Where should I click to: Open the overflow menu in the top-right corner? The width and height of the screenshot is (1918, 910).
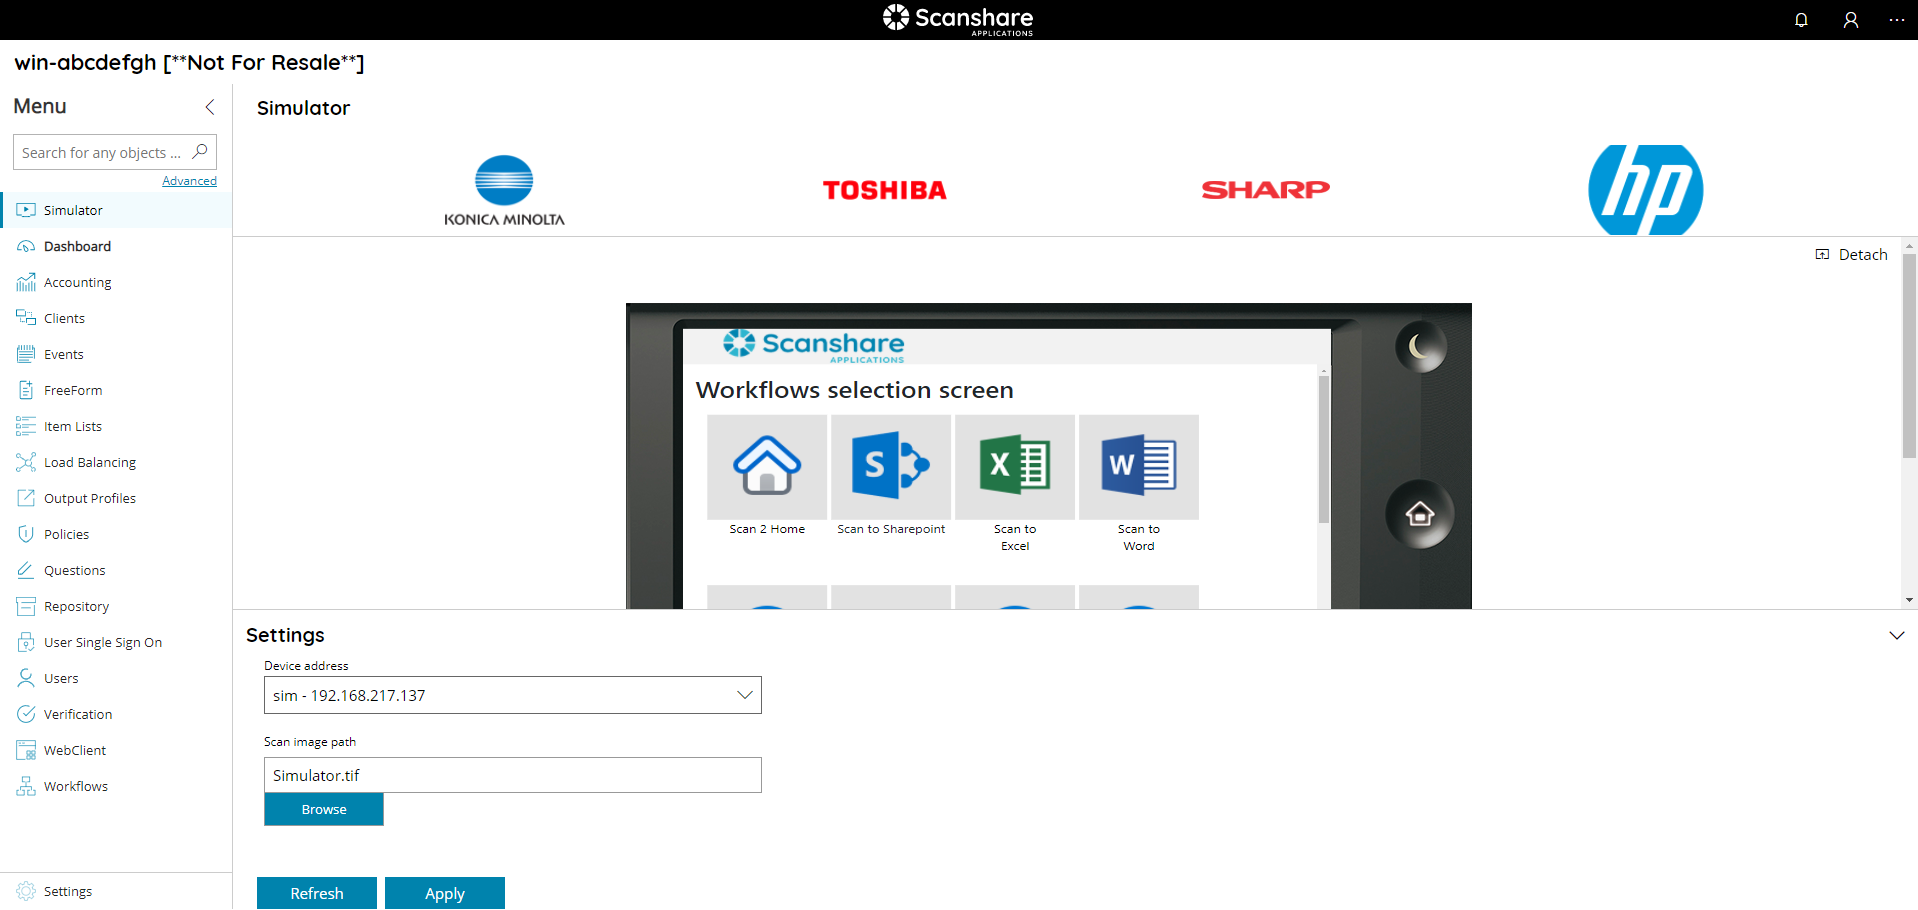(x=1897, y=20)
